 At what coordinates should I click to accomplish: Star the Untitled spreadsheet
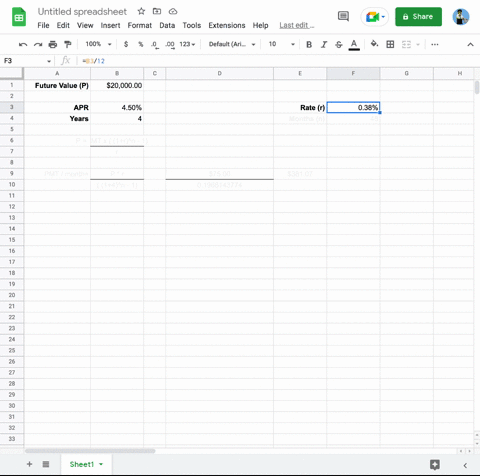point(141,11)
